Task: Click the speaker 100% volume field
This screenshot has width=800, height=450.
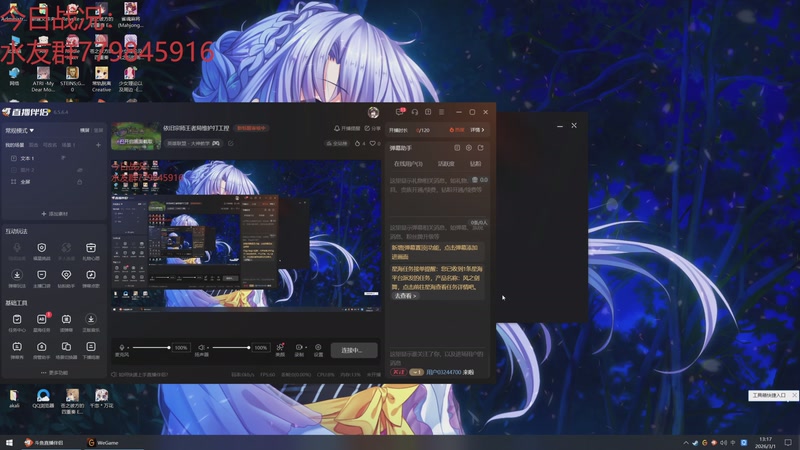Action: 261,347
